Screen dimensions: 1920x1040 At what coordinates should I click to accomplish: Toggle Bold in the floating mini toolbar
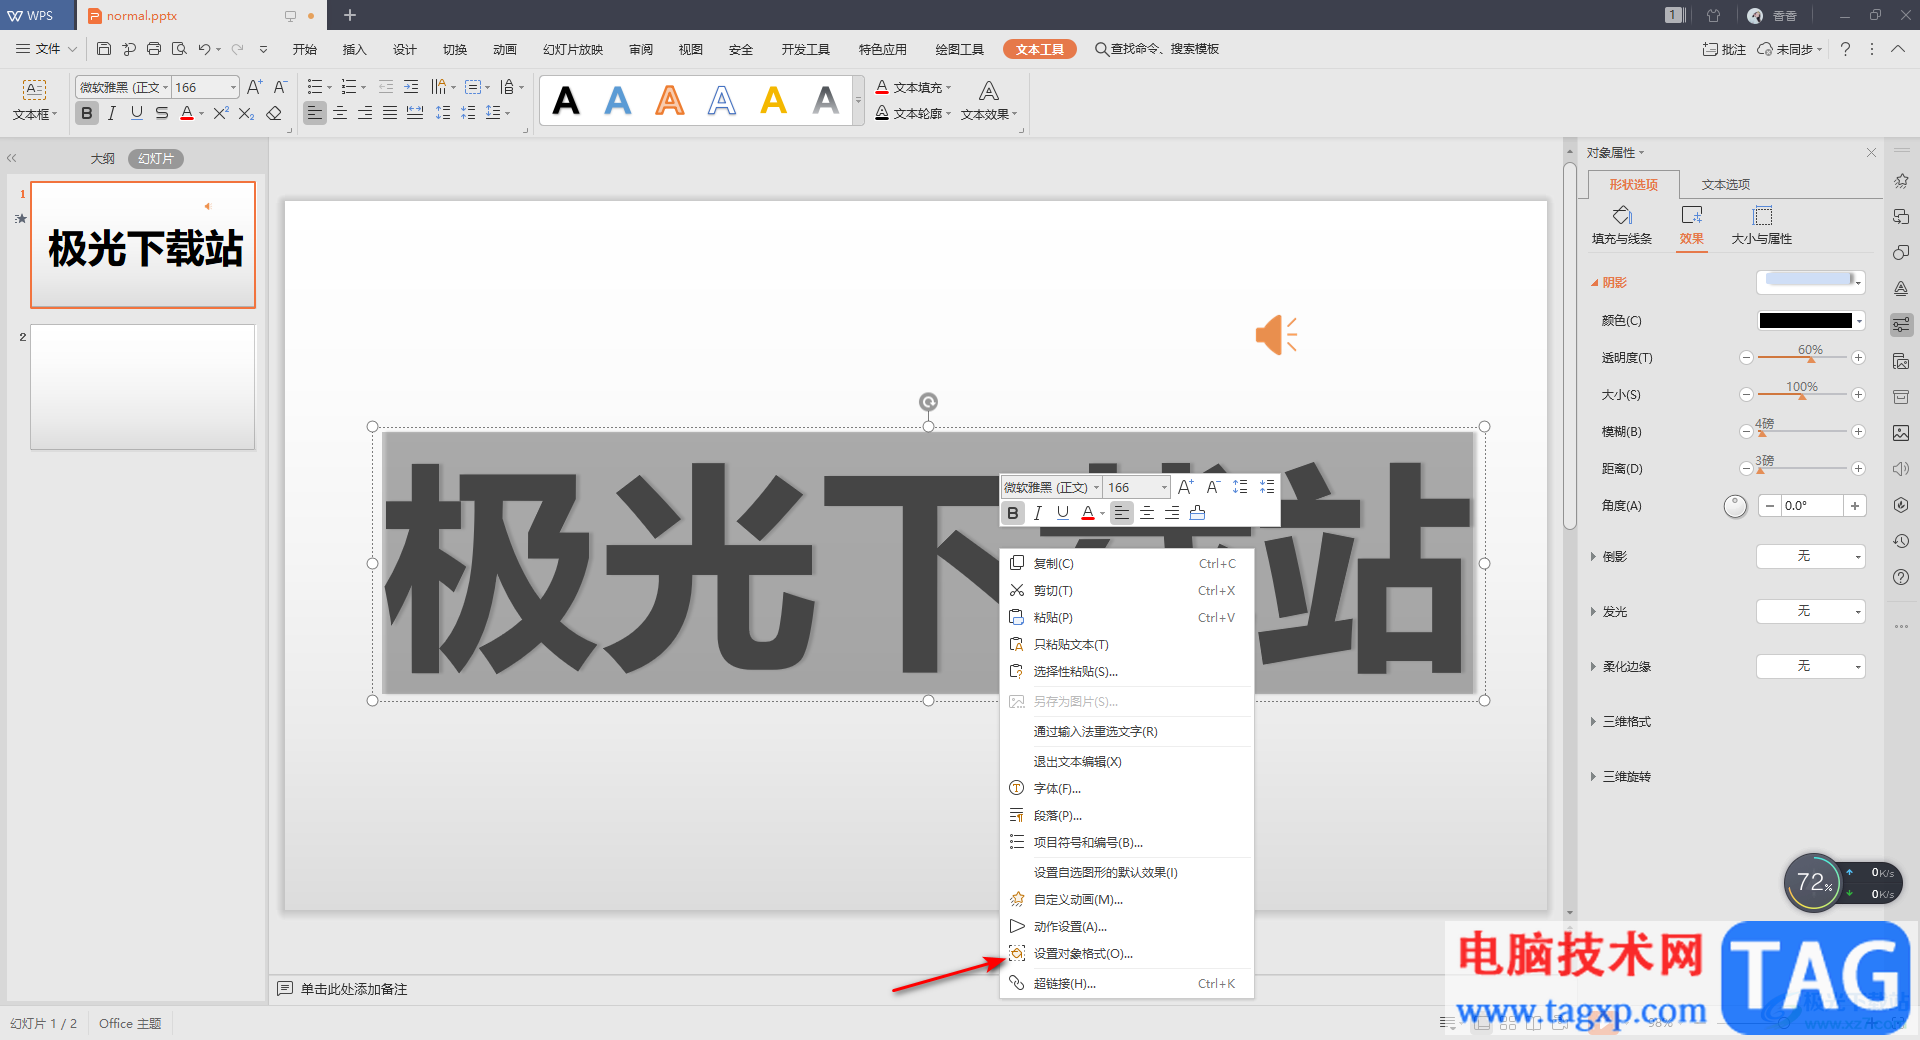pos(1013,513)
